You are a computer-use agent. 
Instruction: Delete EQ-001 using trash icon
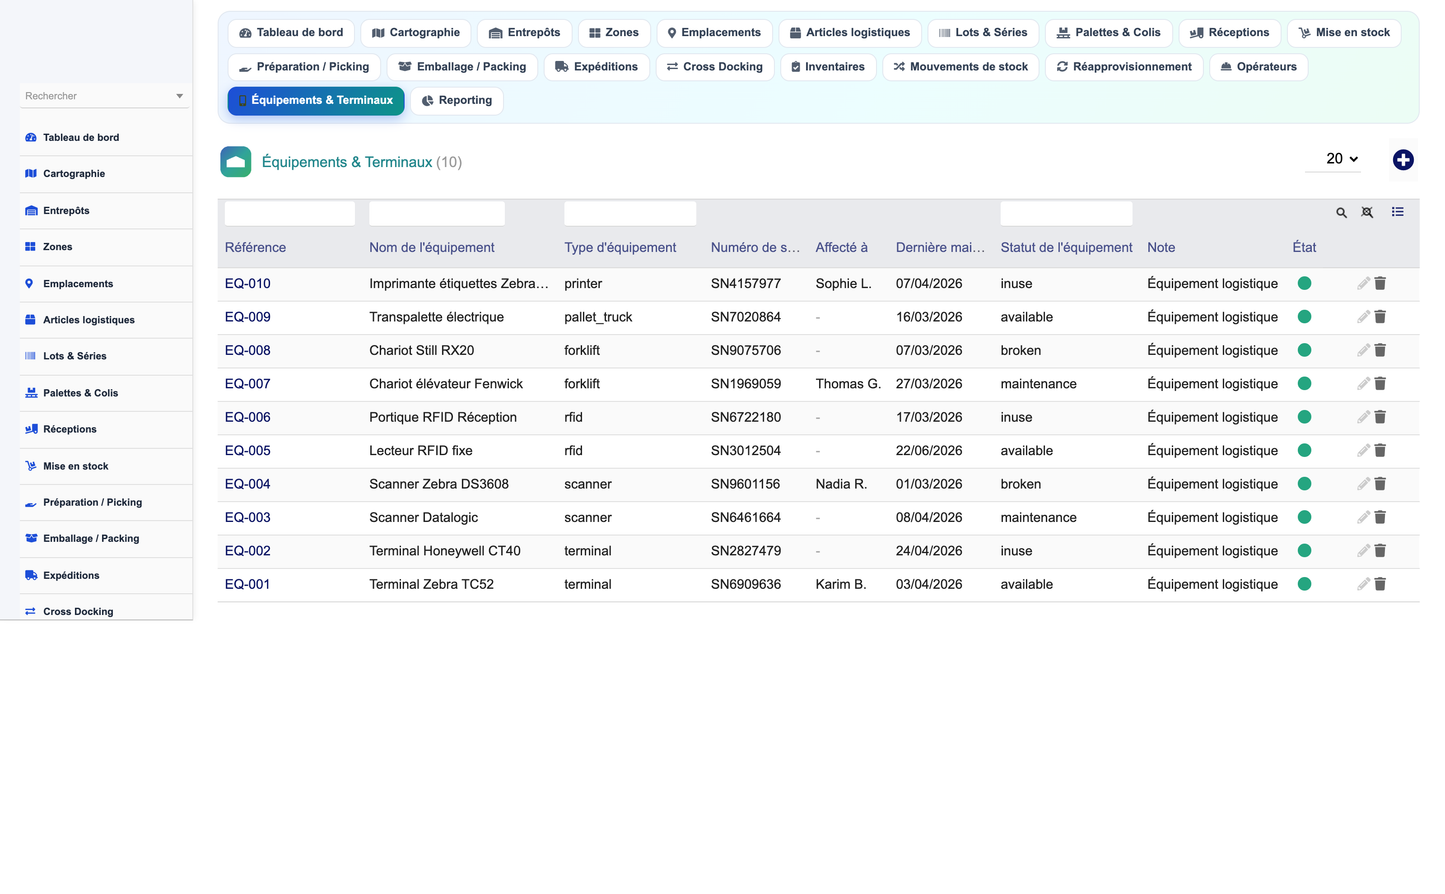(1380, 584)
